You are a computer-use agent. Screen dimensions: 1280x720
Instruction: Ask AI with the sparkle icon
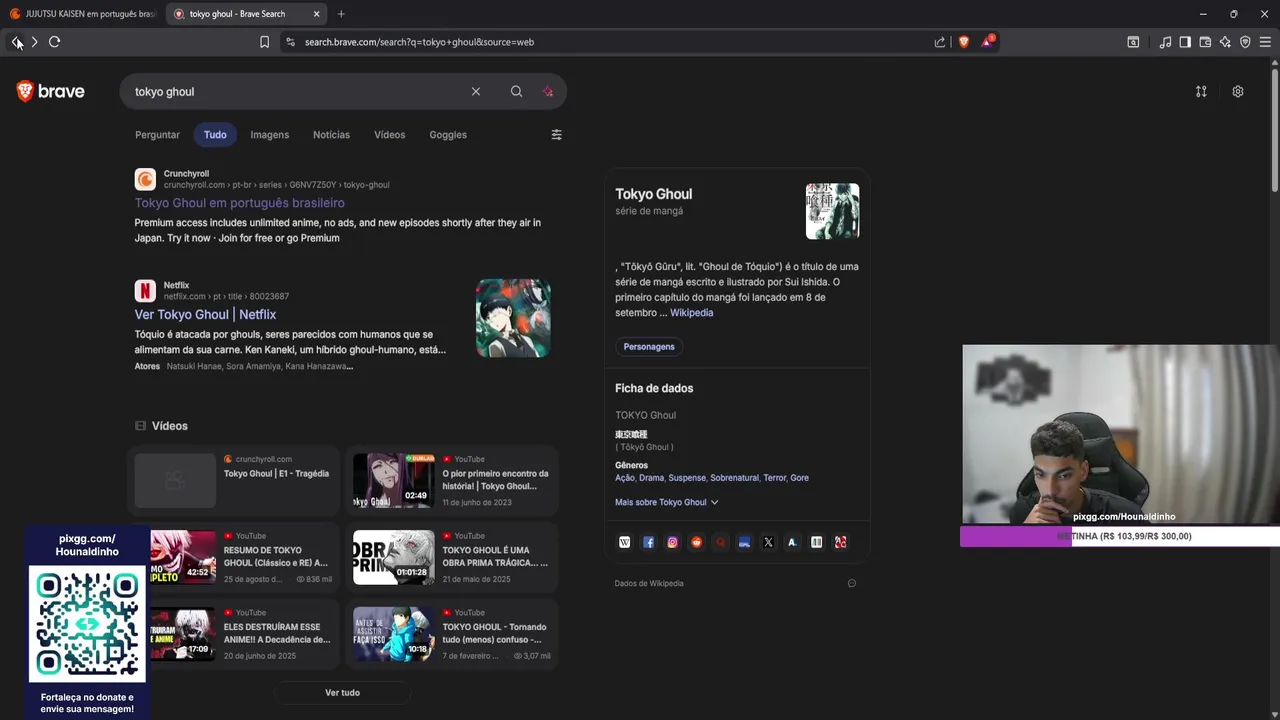[547, 91]
